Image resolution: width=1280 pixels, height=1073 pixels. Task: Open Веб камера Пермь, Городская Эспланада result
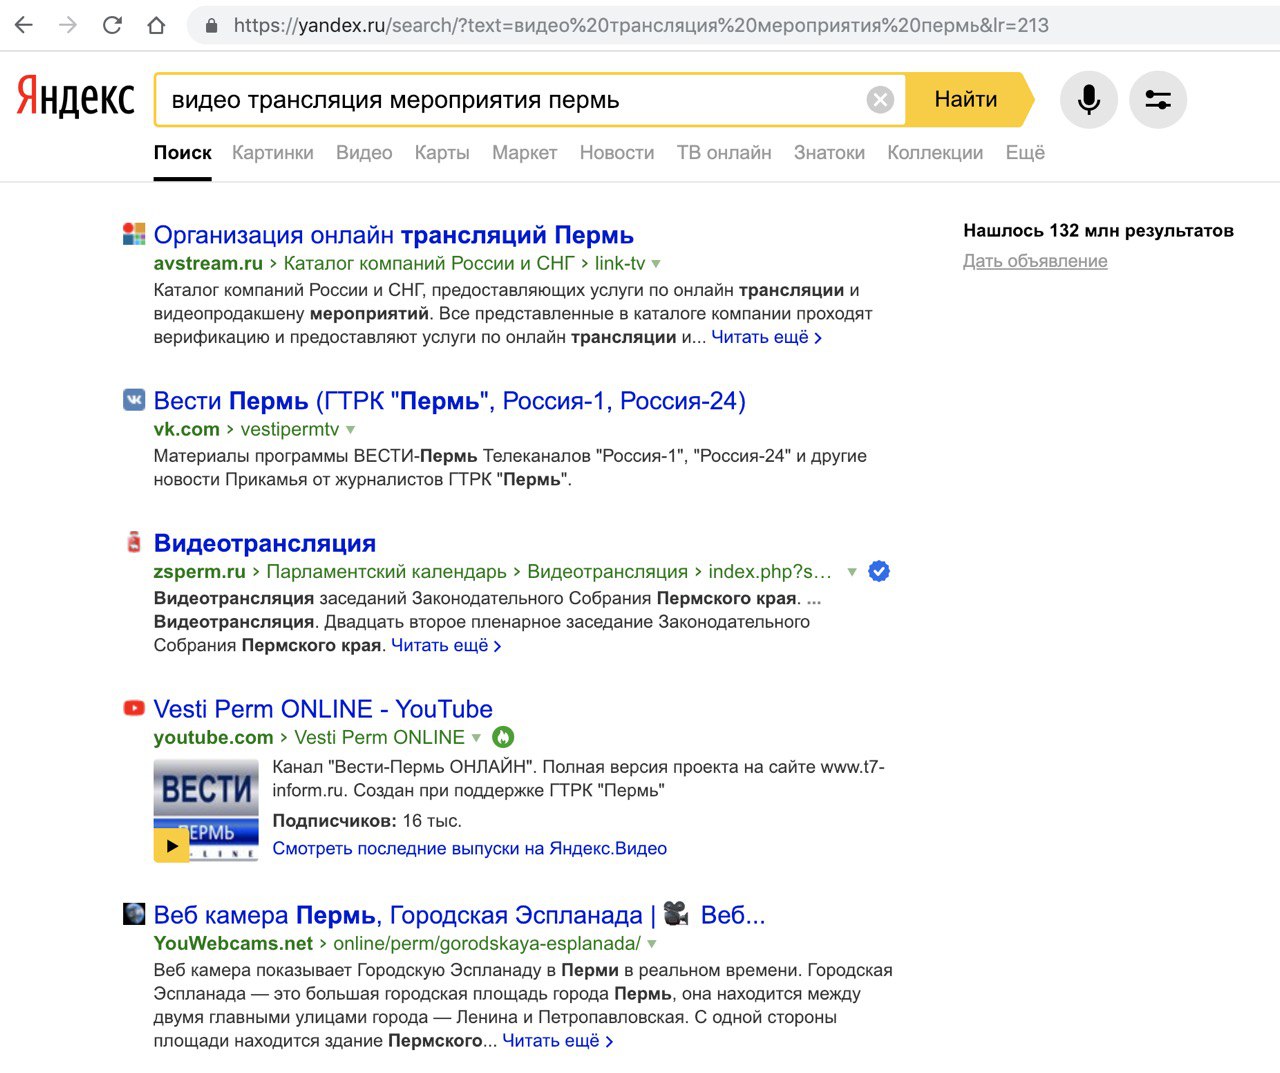460,915
